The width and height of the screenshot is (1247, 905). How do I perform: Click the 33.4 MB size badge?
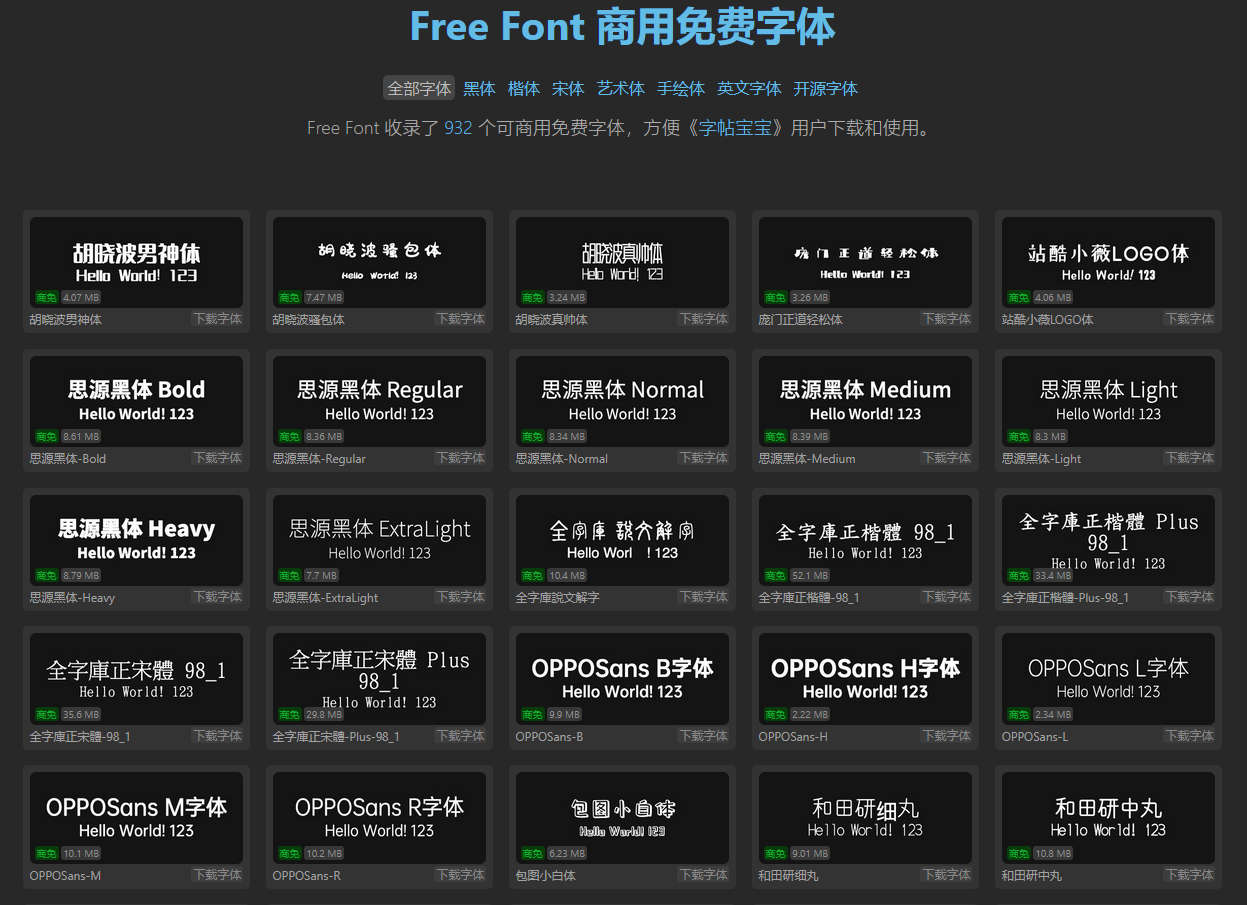click(x=1052, y=576)
